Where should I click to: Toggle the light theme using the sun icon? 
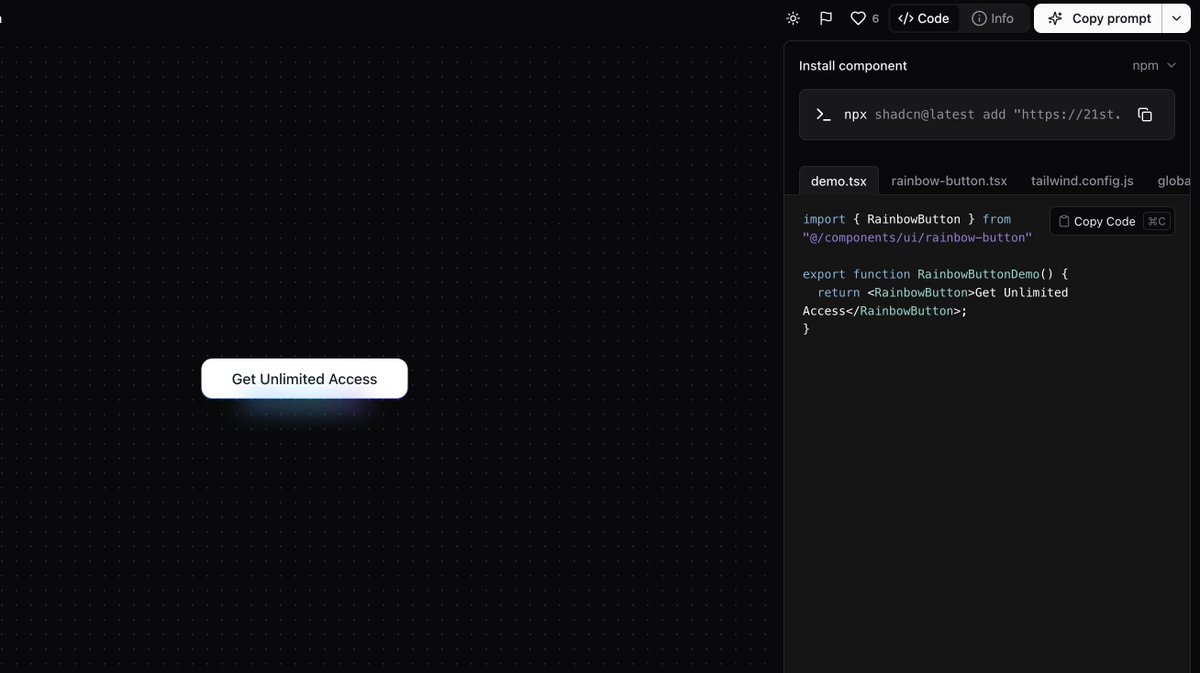(792, 17)
